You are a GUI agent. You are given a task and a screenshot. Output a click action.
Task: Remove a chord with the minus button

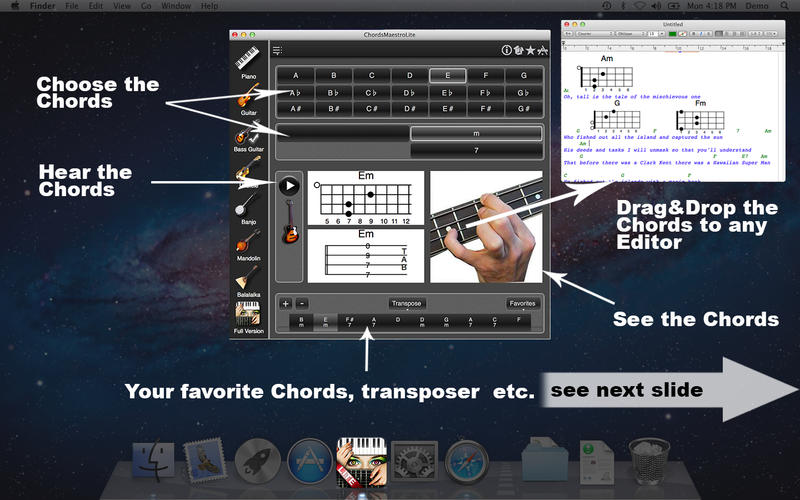coord(302,304)
